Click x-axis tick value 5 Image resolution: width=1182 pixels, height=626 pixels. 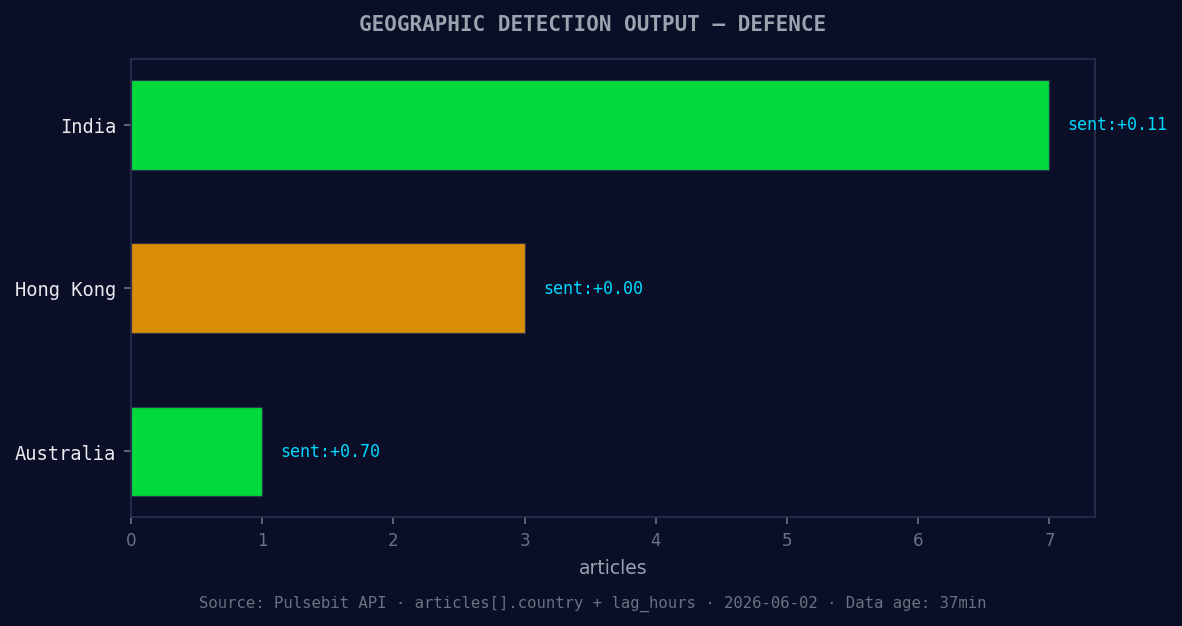tap(787, 540)
